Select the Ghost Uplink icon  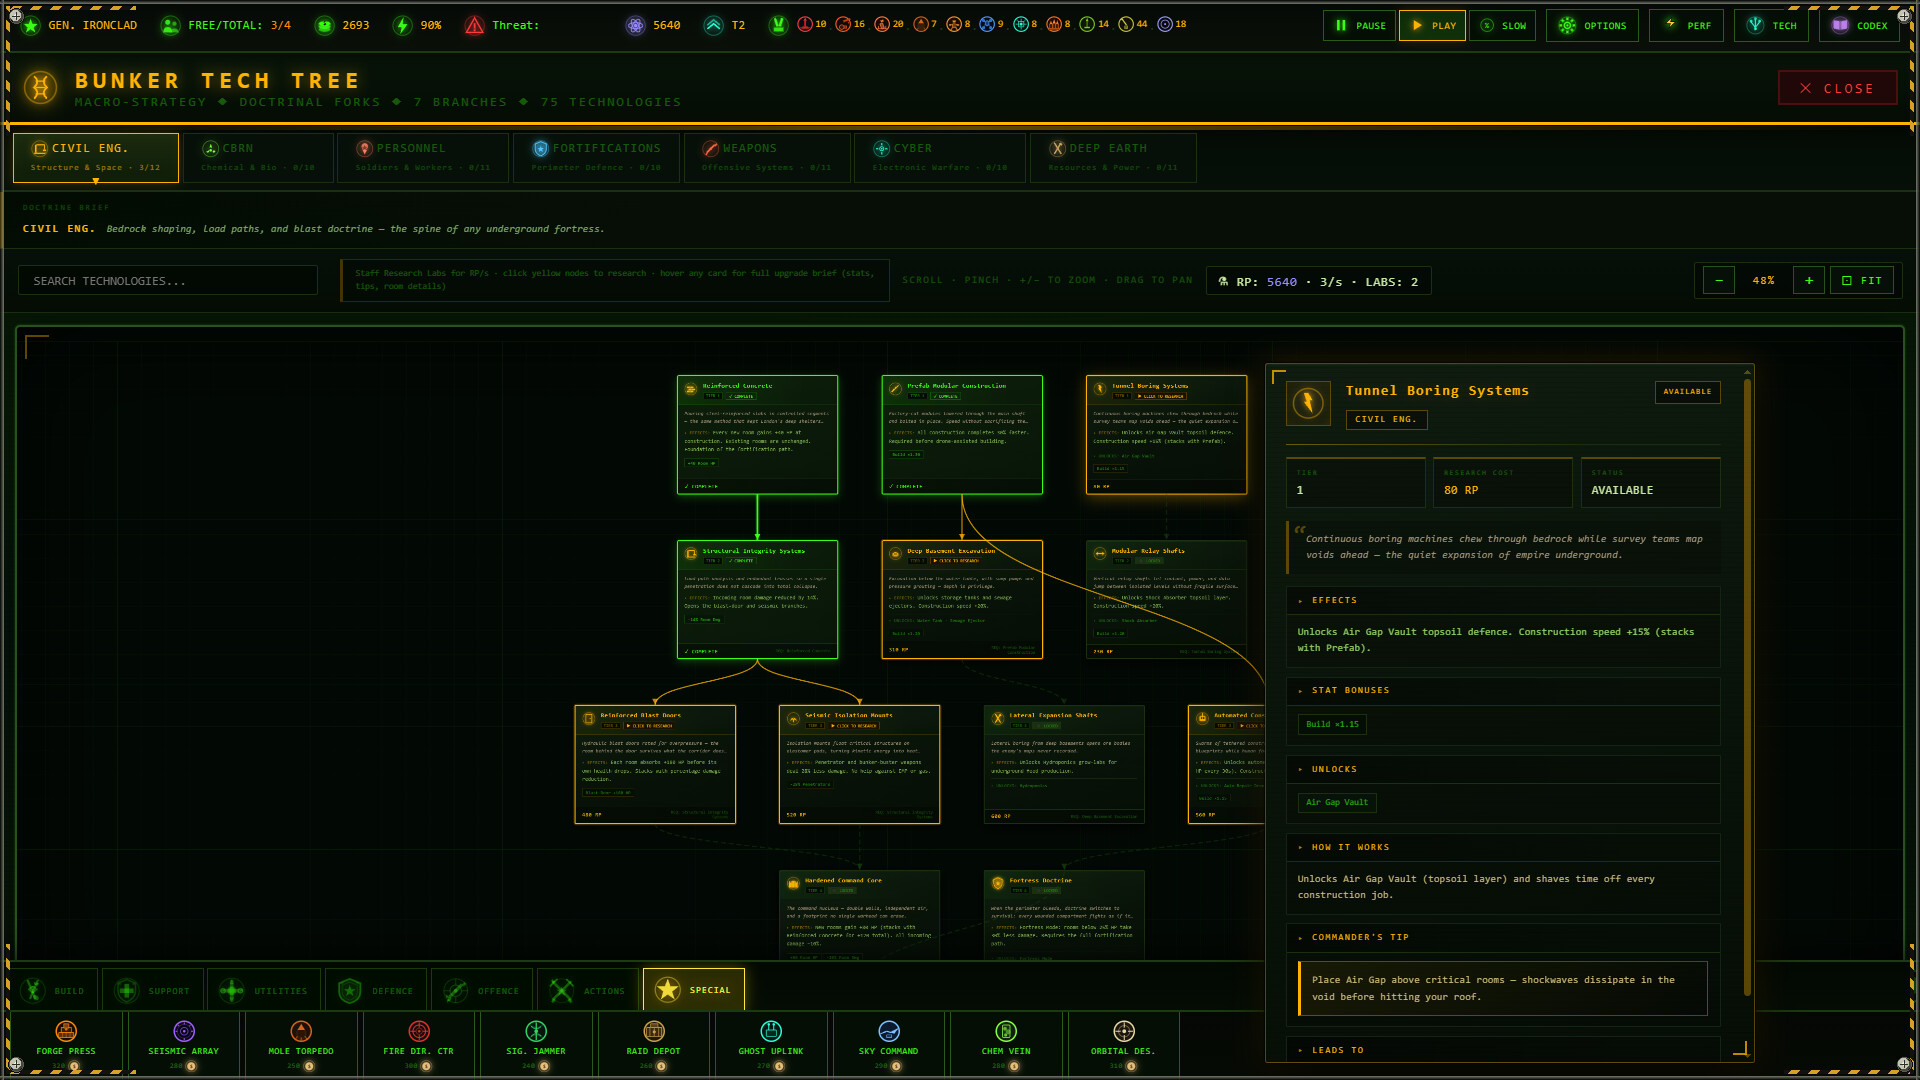(x=771, y=1031)
